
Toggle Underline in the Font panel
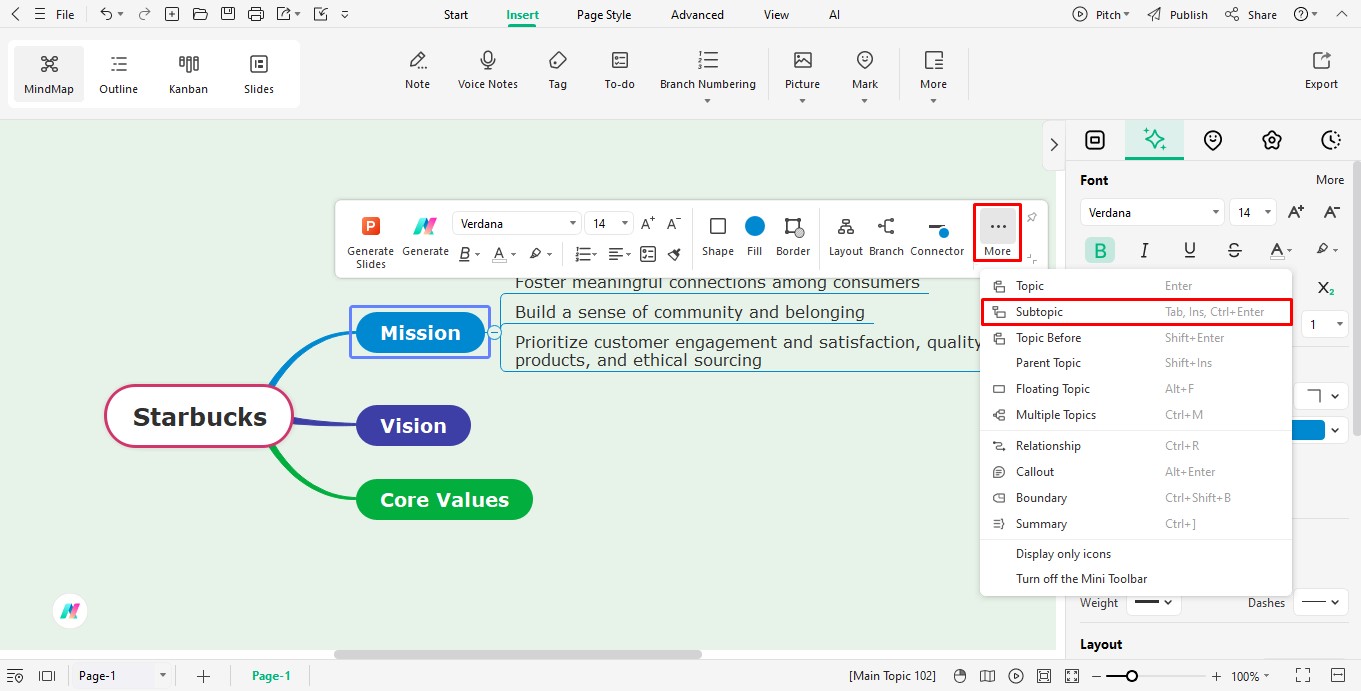click(1190, 250)
